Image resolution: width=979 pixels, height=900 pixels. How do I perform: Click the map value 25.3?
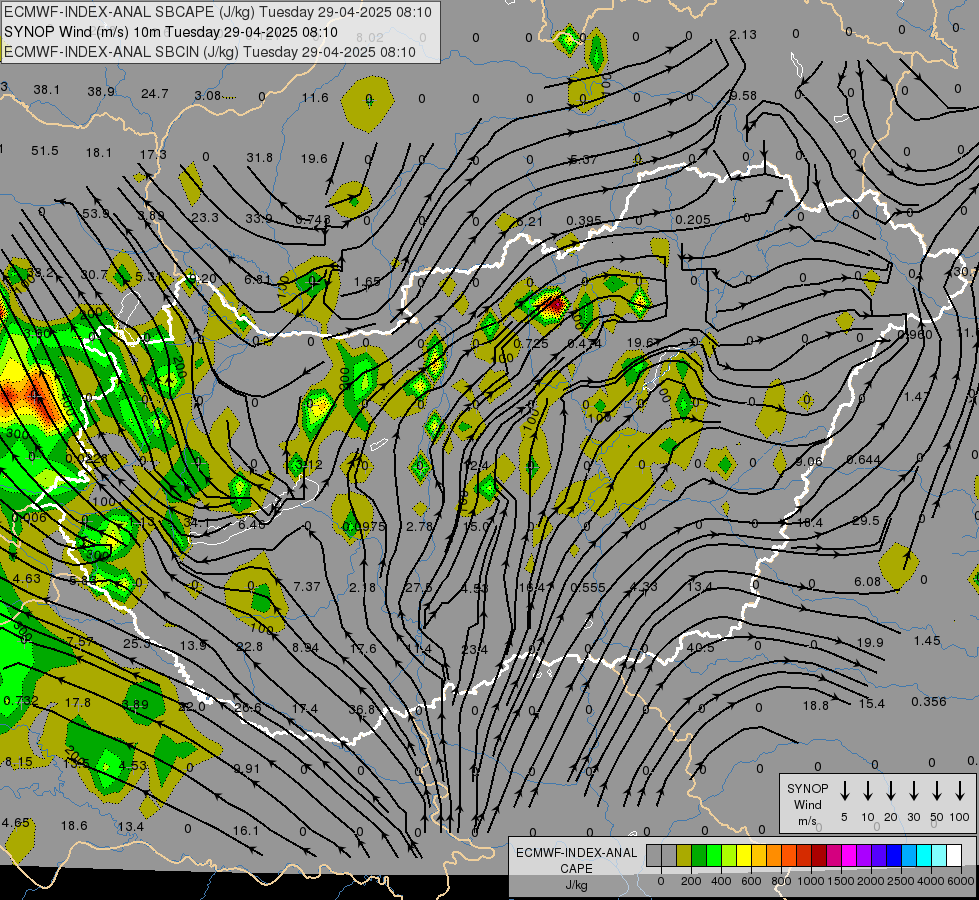pos(136,643)
